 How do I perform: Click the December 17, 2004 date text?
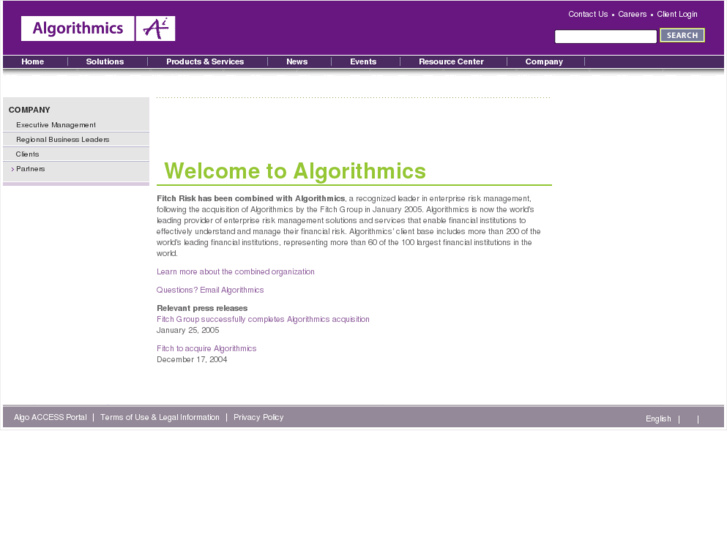[x=192, y=359]
